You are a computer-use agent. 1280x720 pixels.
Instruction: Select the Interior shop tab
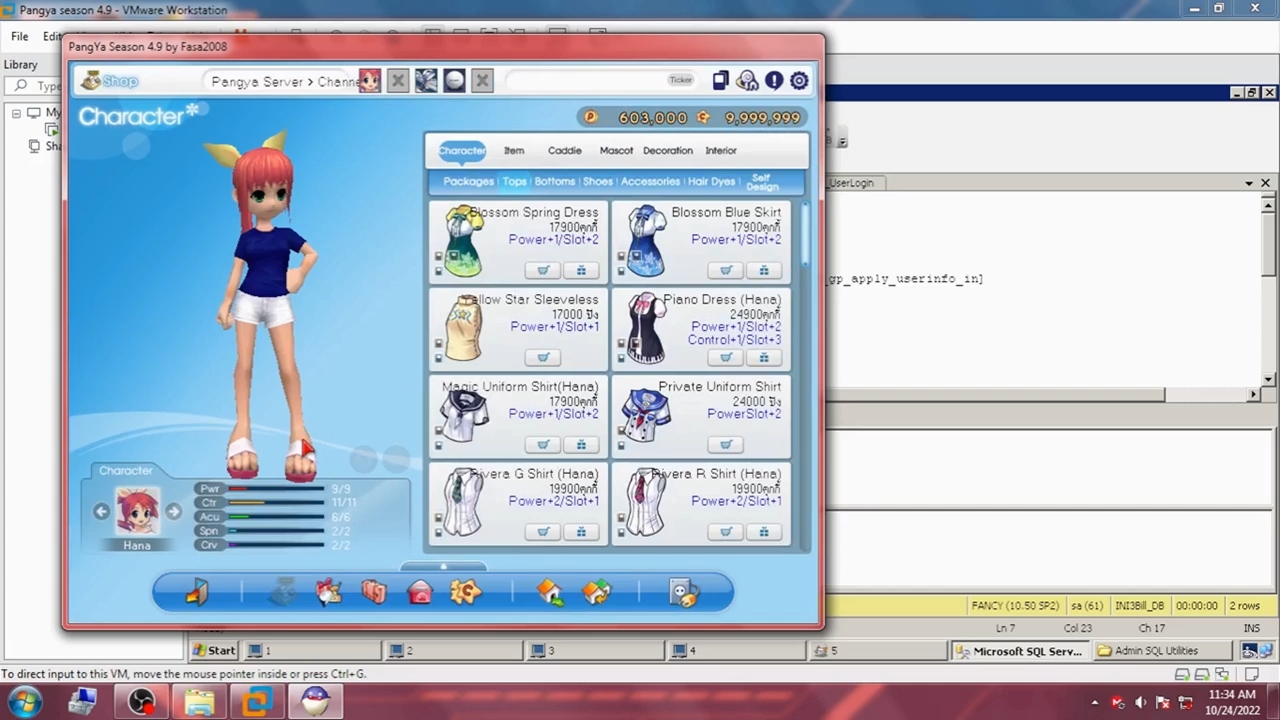click(x=721, y=151)
